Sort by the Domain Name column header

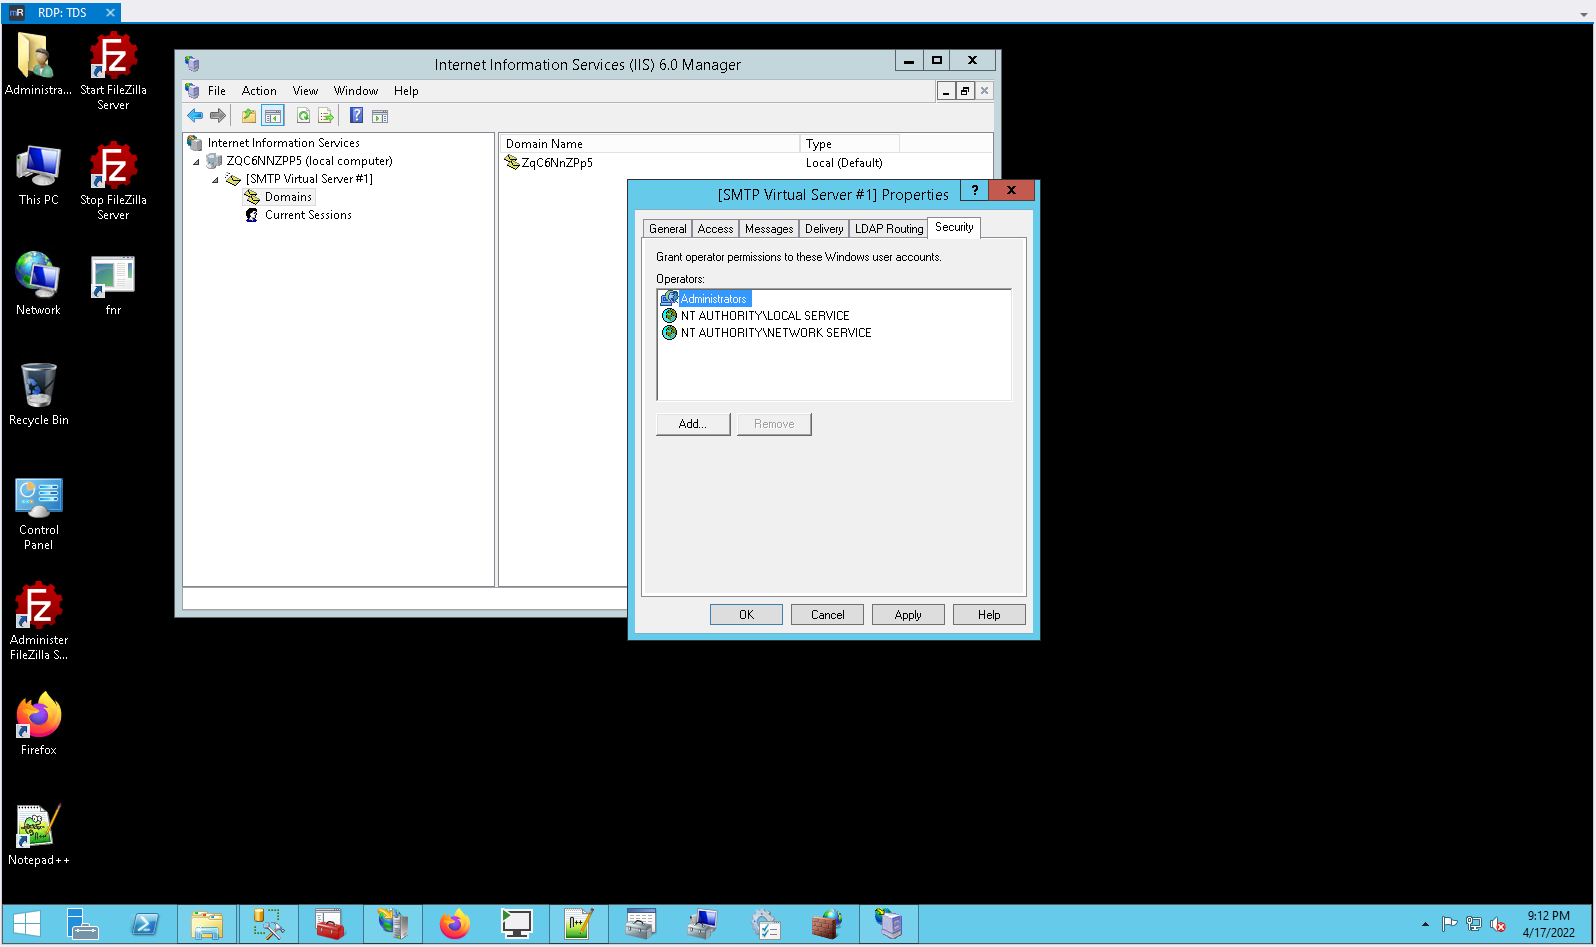pos(650,144)
